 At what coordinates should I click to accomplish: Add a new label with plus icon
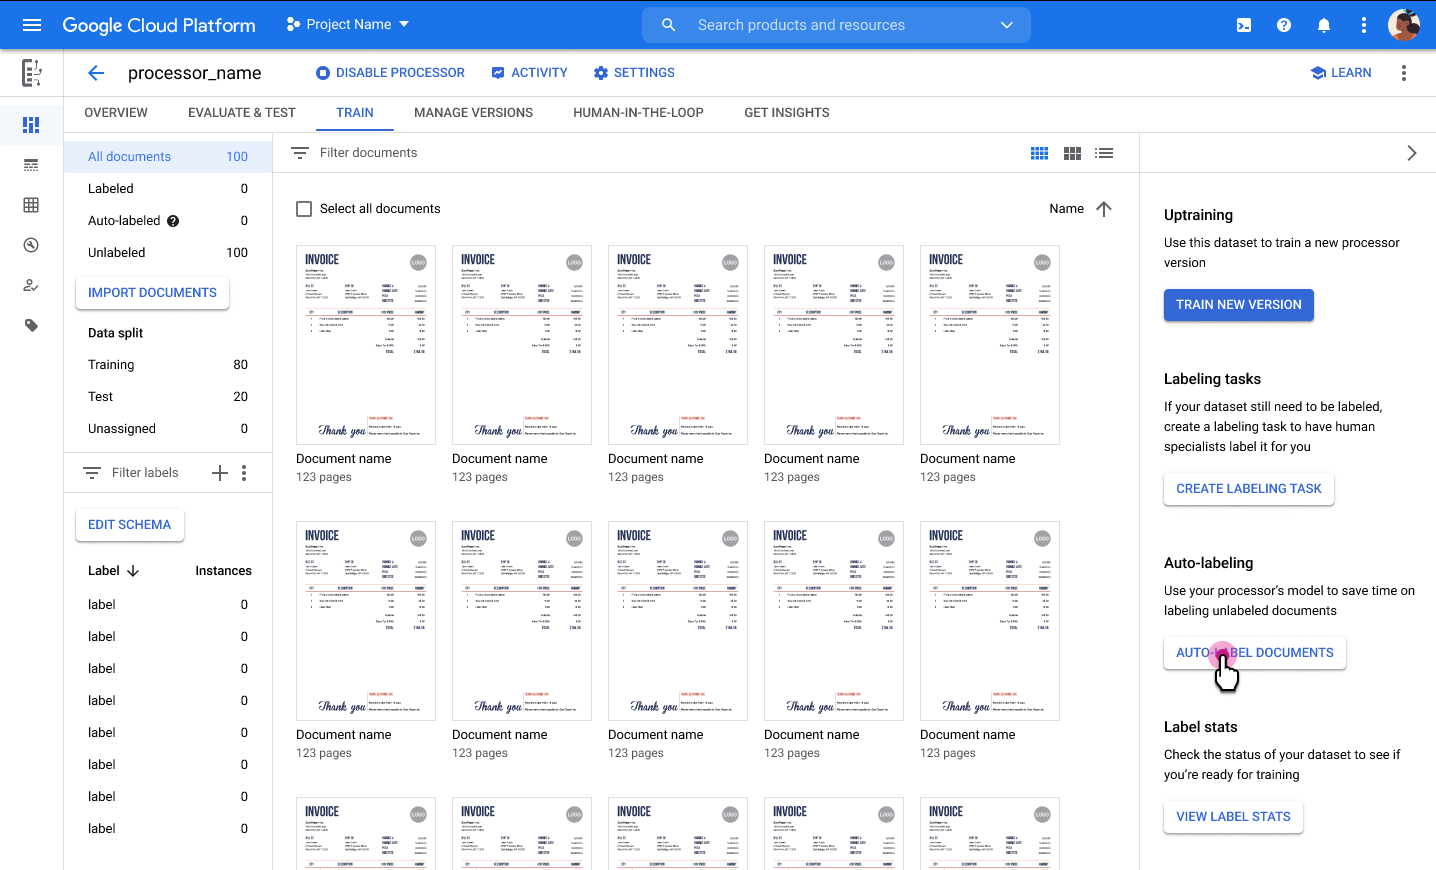(x=220, y=473)
